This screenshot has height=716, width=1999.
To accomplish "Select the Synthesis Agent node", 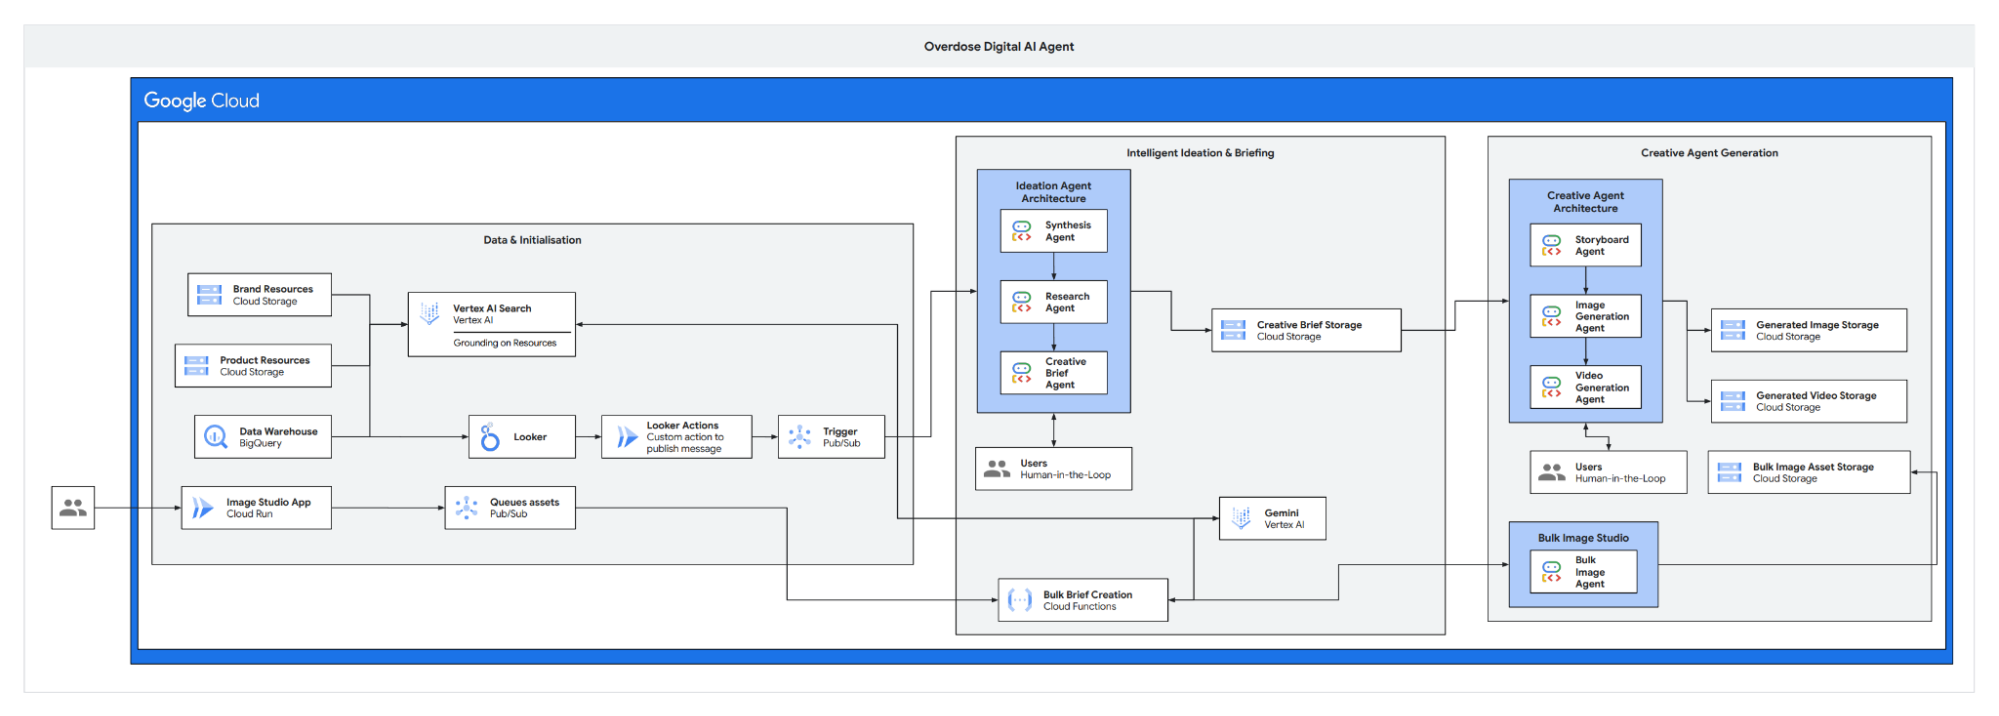I will point(1053,231).
